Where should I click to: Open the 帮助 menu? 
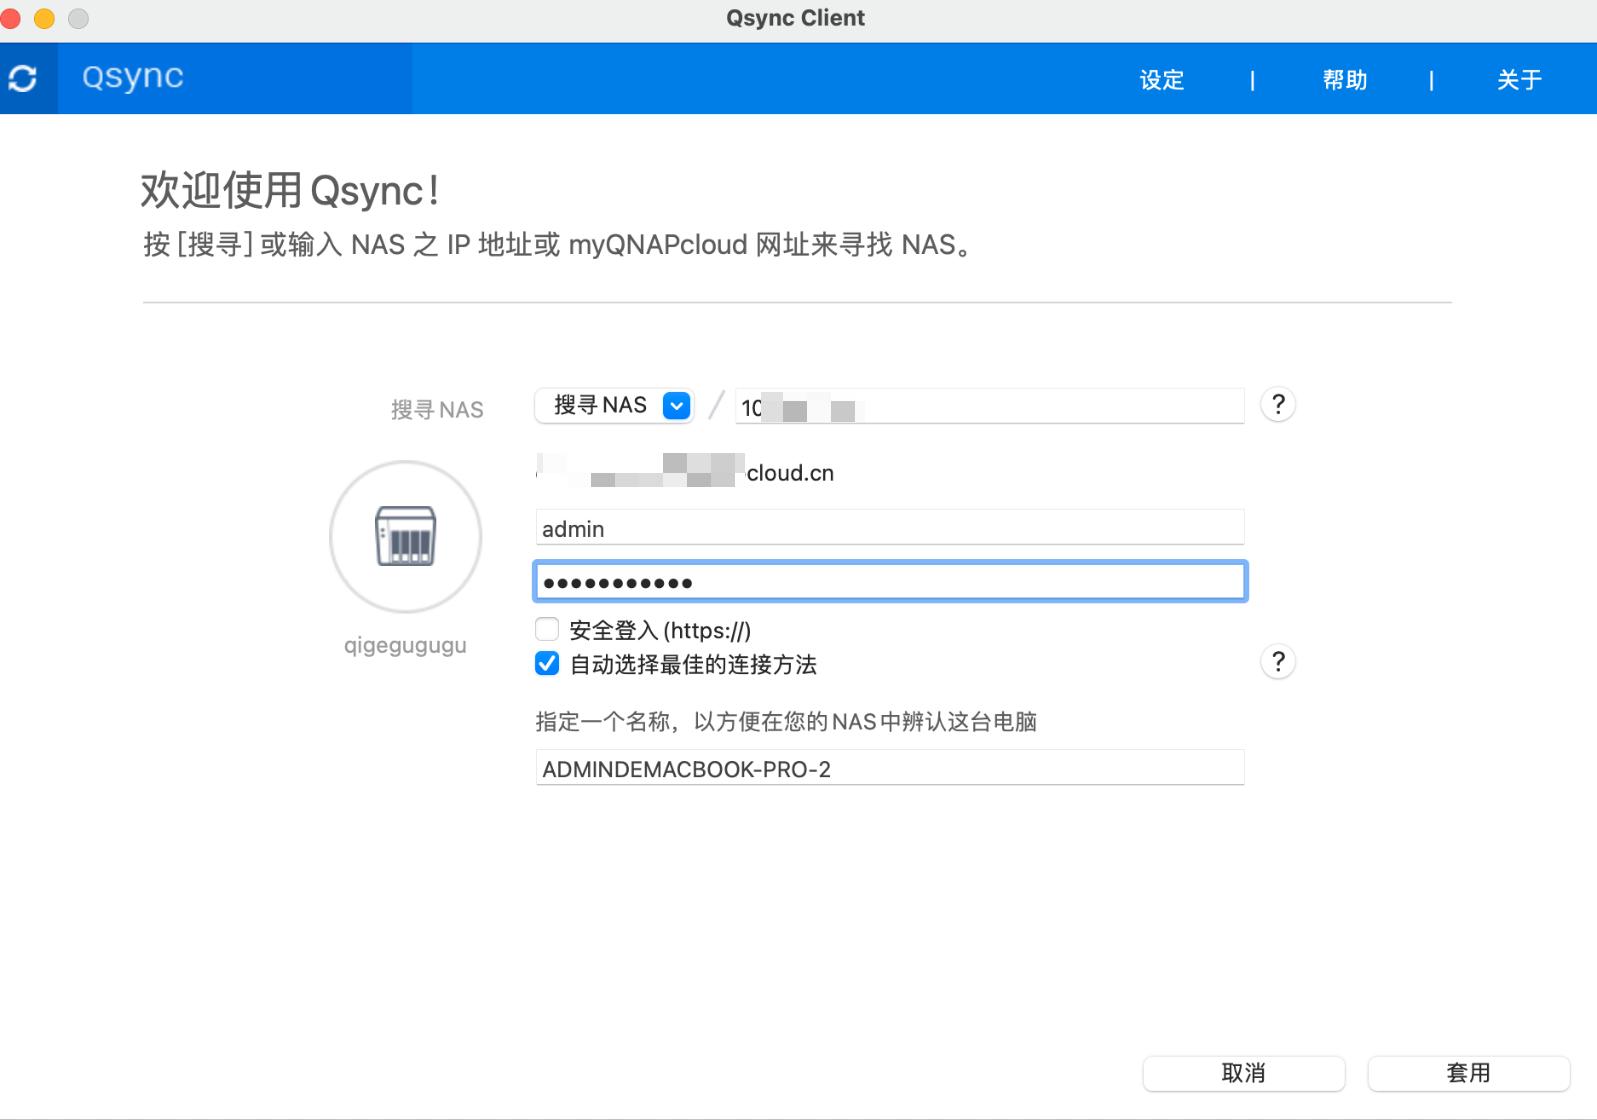(1345, 80)
